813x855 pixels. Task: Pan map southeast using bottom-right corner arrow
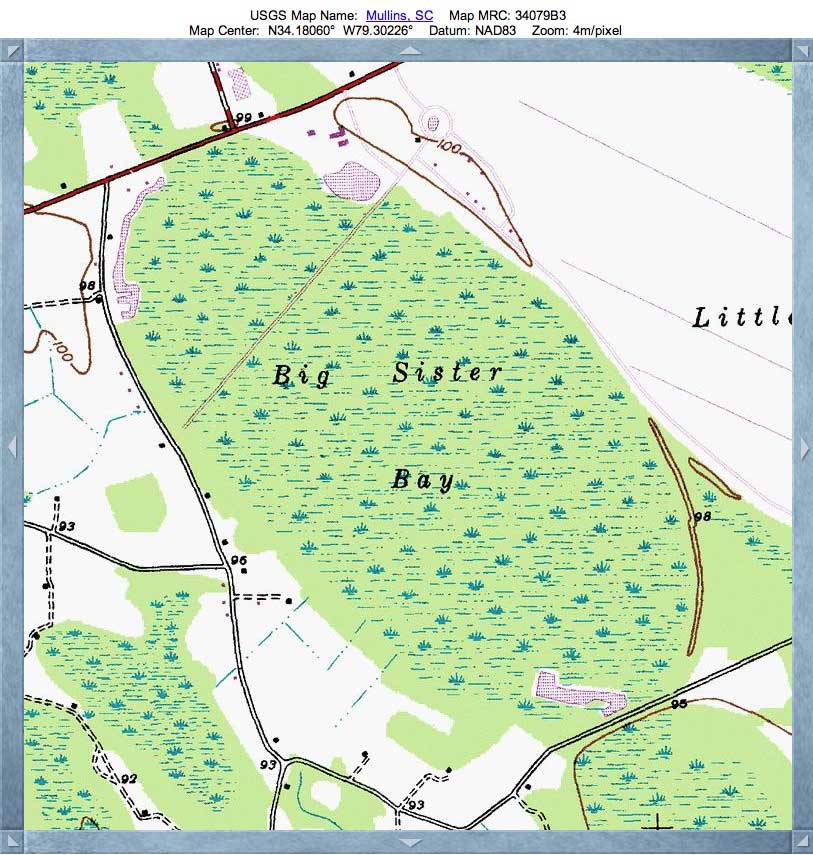802,842
